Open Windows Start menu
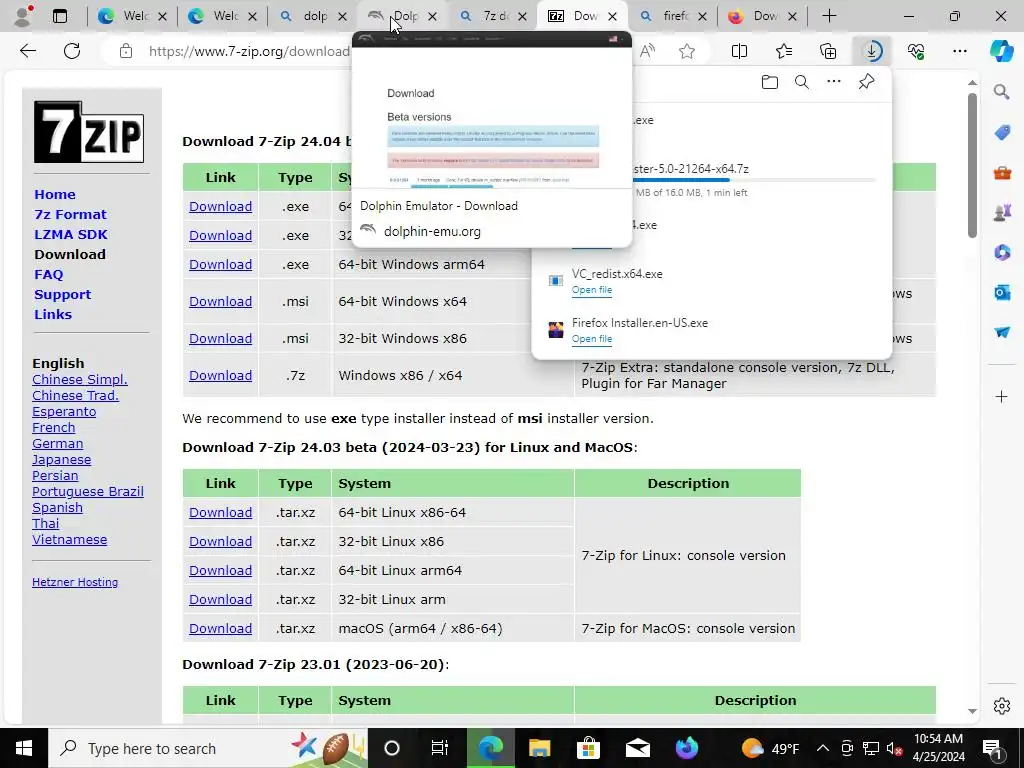 pyautogui.click(x=24, y=748)
